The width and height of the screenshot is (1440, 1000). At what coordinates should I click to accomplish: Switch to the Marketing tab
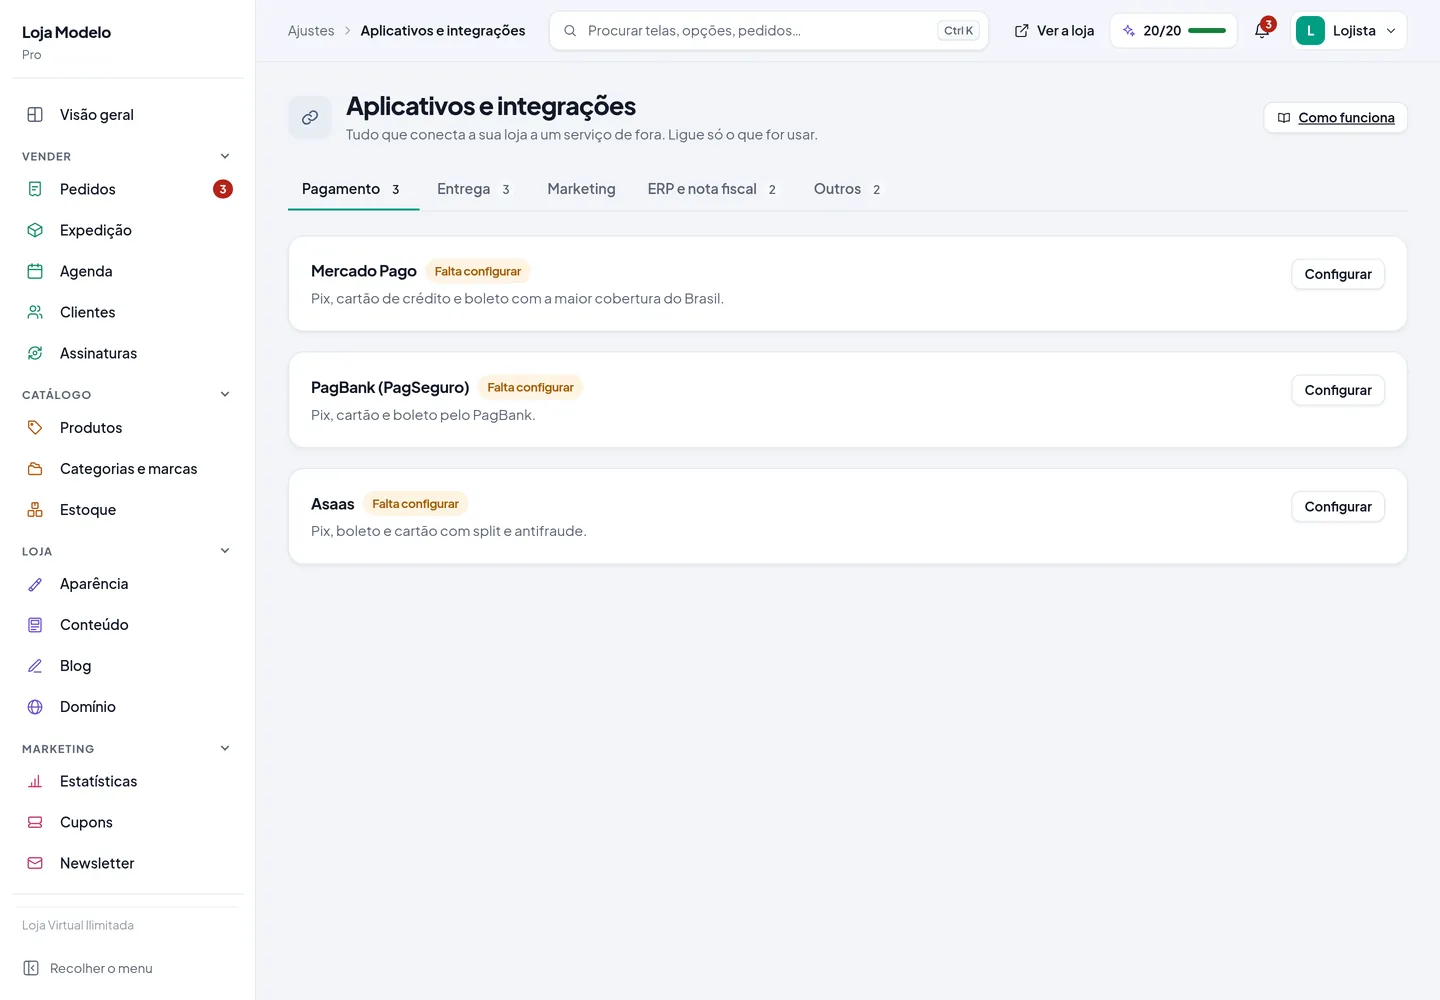click(581, 189)
